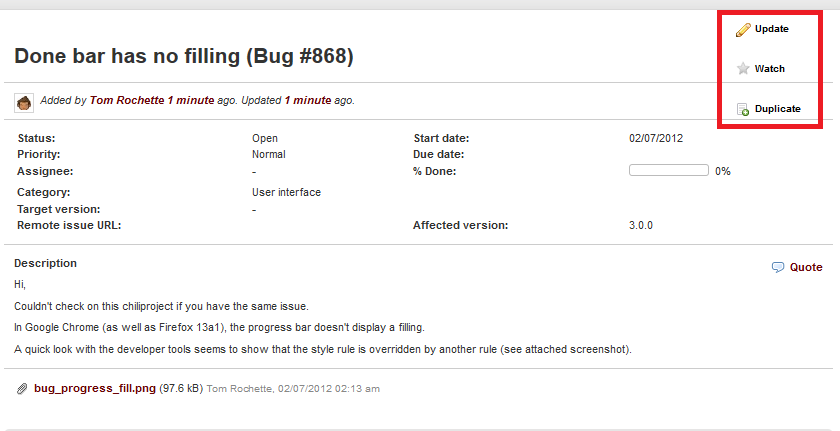Open the Update link
Viewport: 840px width, 431px height.
click(x=771, y=29)
